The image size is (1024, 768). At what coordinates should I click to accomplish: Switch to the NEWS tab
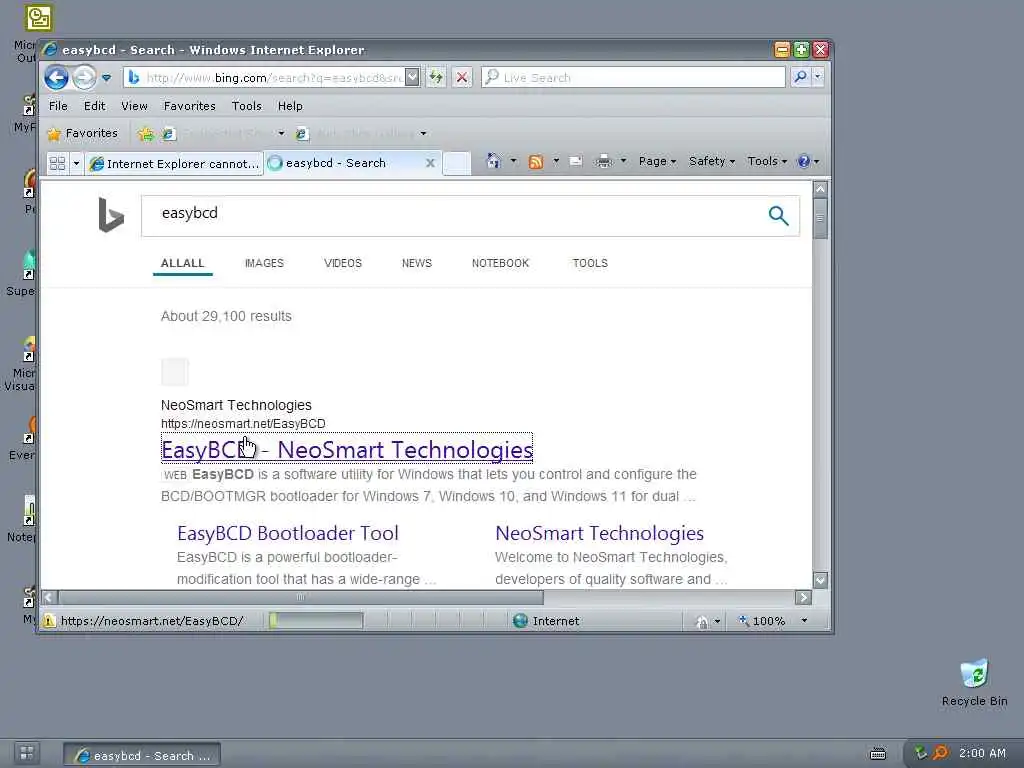(417, 263)
